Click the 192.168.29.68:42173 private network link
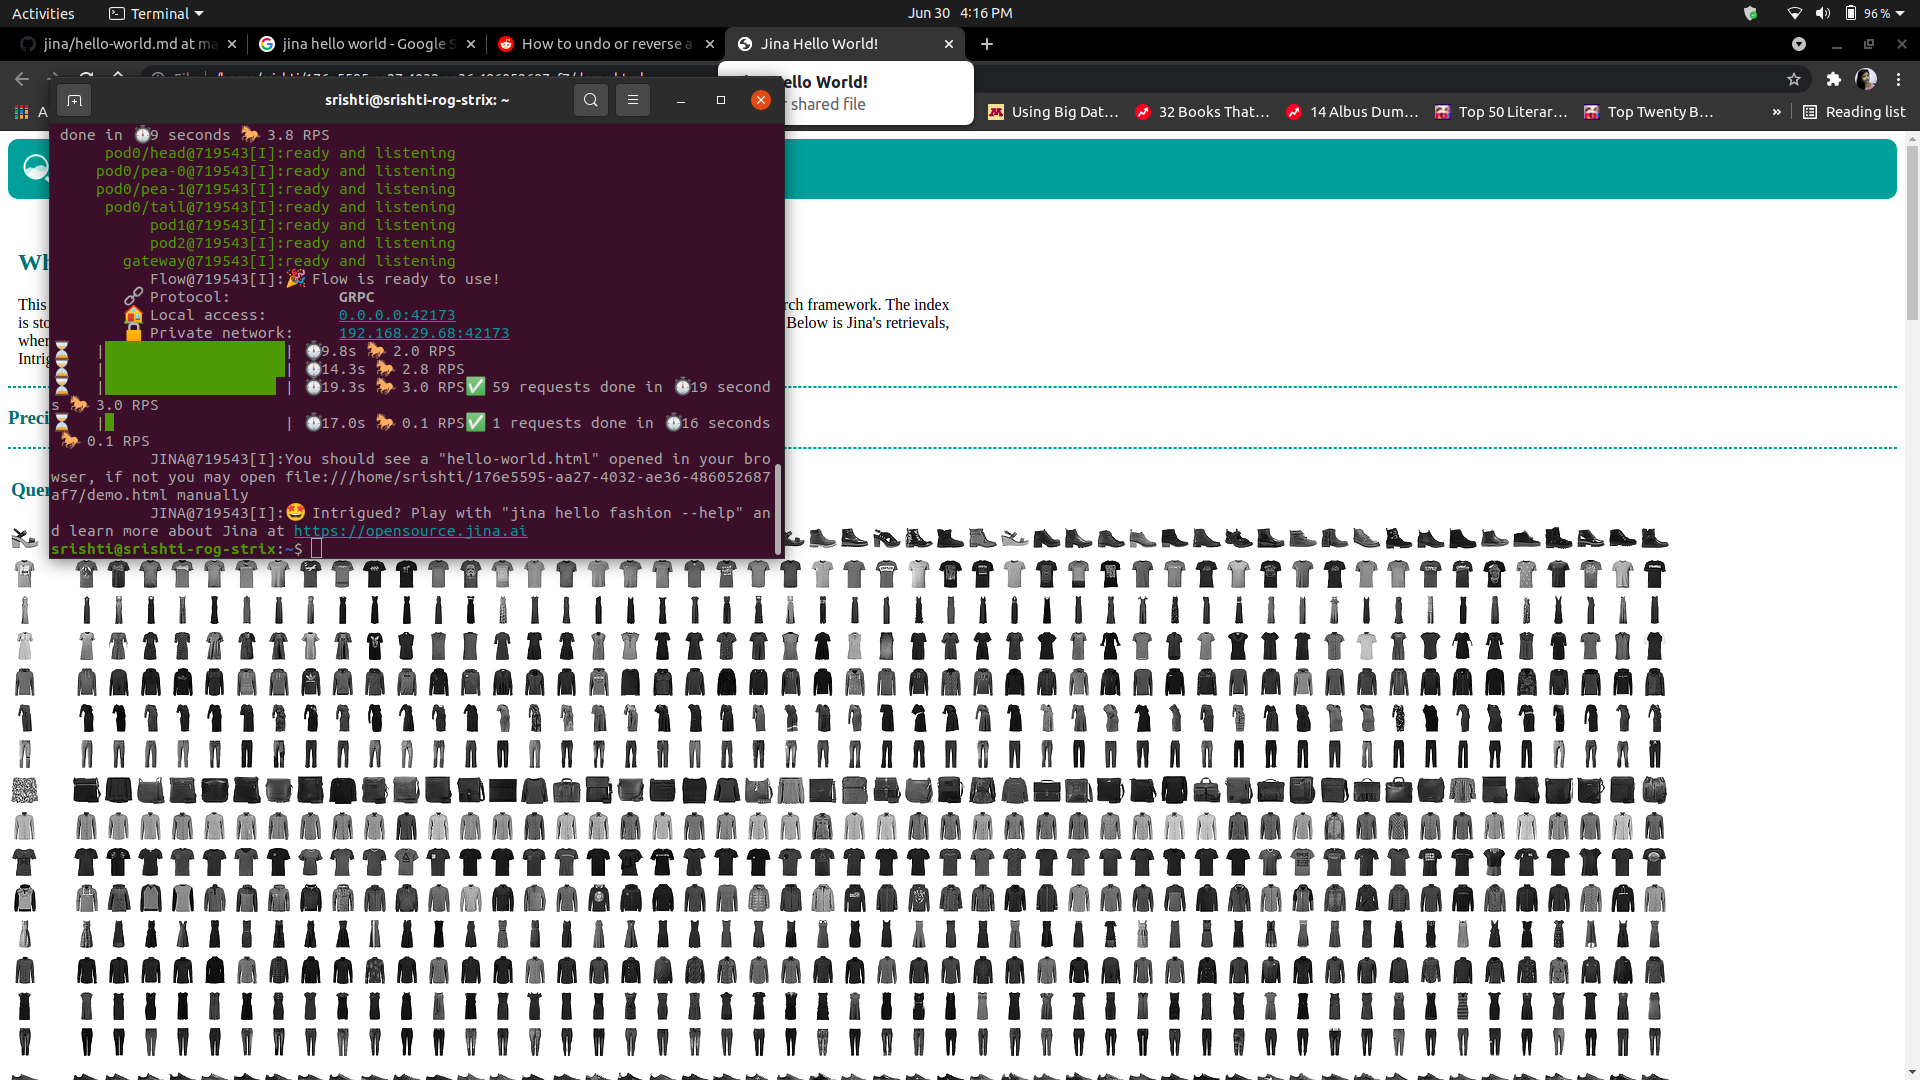Image resolution: width=1920 pixels, height=1080 pixels. pyautogui.click(x=424, y=333)
